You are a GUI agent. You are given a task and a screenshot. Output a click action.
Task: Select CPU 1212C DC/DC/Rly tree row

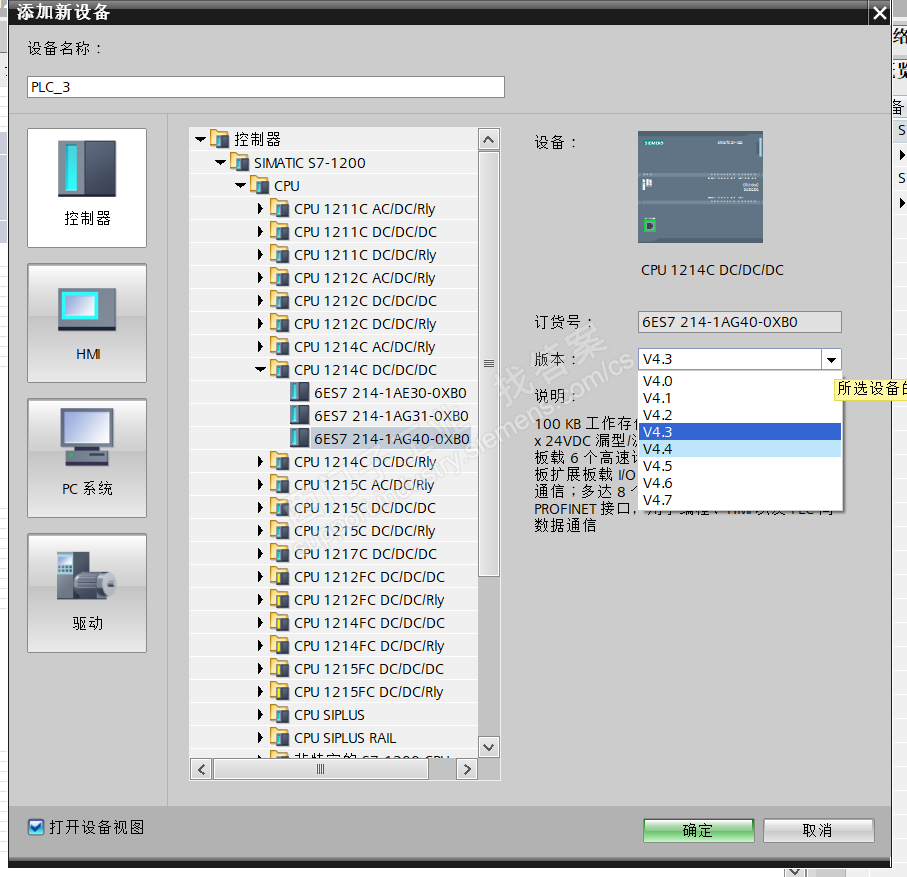pos(334,323)
